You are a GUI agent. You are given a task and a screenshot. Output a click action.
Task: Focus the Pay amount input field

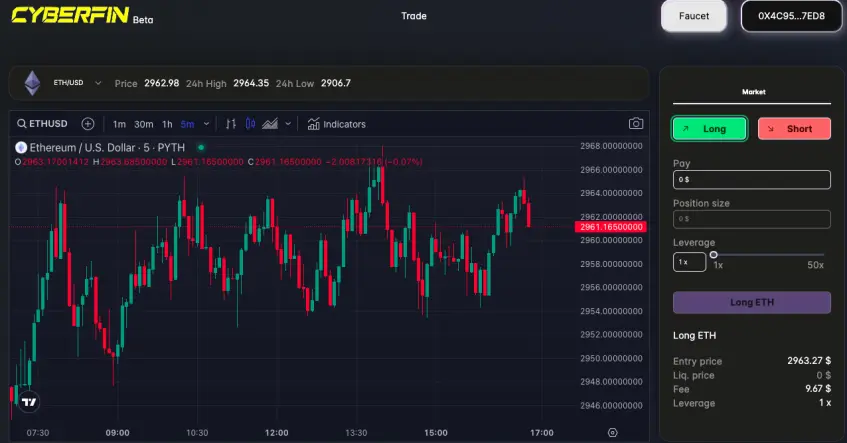point(751,179)
